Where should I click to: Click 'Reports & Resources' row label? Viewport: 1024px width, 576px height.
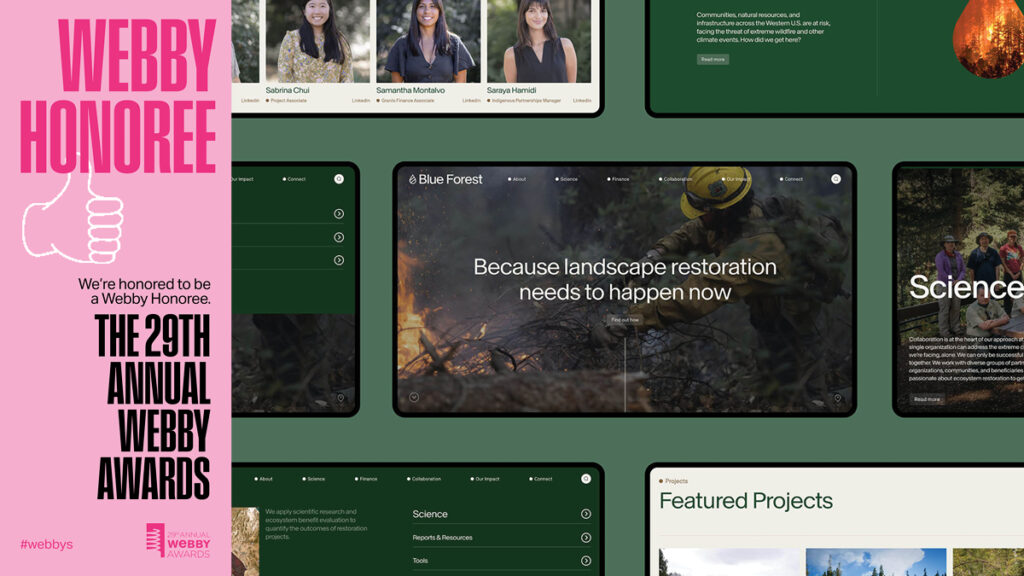(442, 537)
